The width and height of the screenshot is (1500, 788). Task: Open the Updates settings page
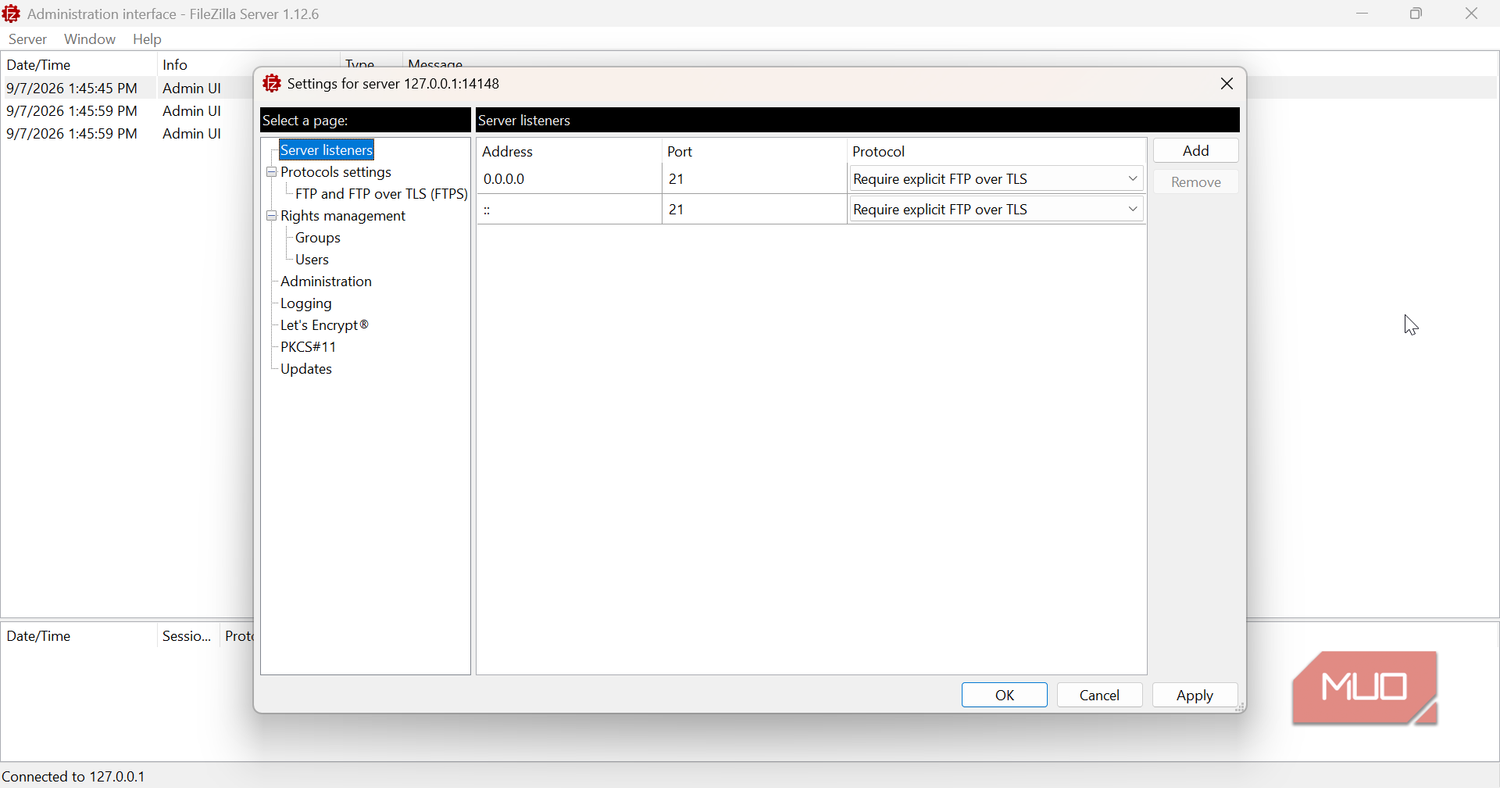pyautogui.click(x=306, y=370)
